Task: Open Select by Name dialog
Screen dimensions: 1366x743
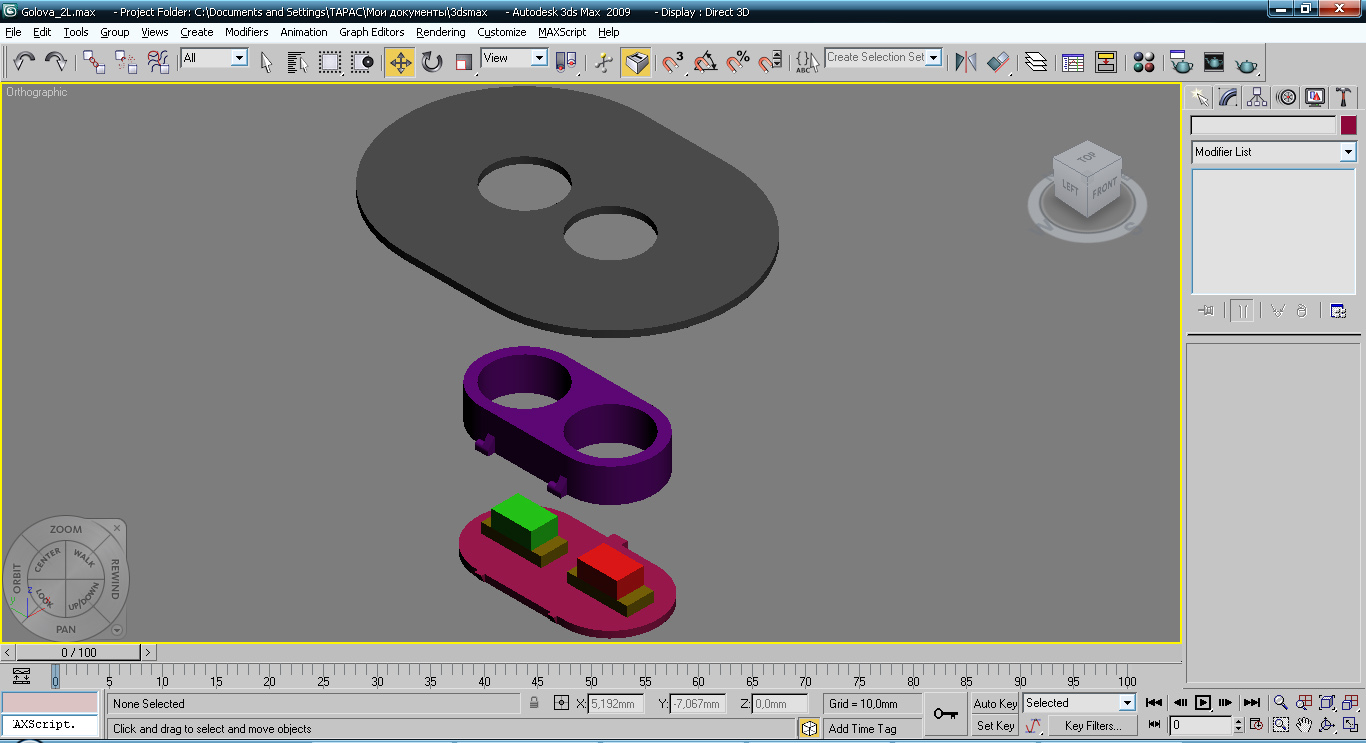Action: (297, 62)
